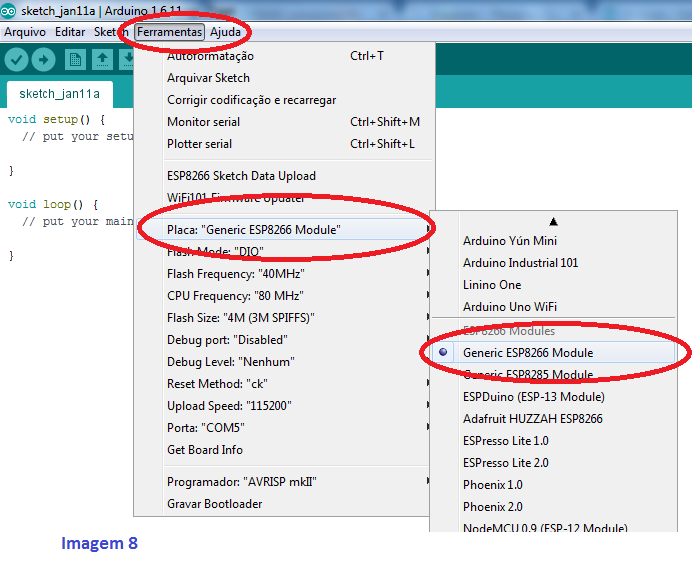Select ESPDuino (ESP-13 Module) board

point(553,397)
